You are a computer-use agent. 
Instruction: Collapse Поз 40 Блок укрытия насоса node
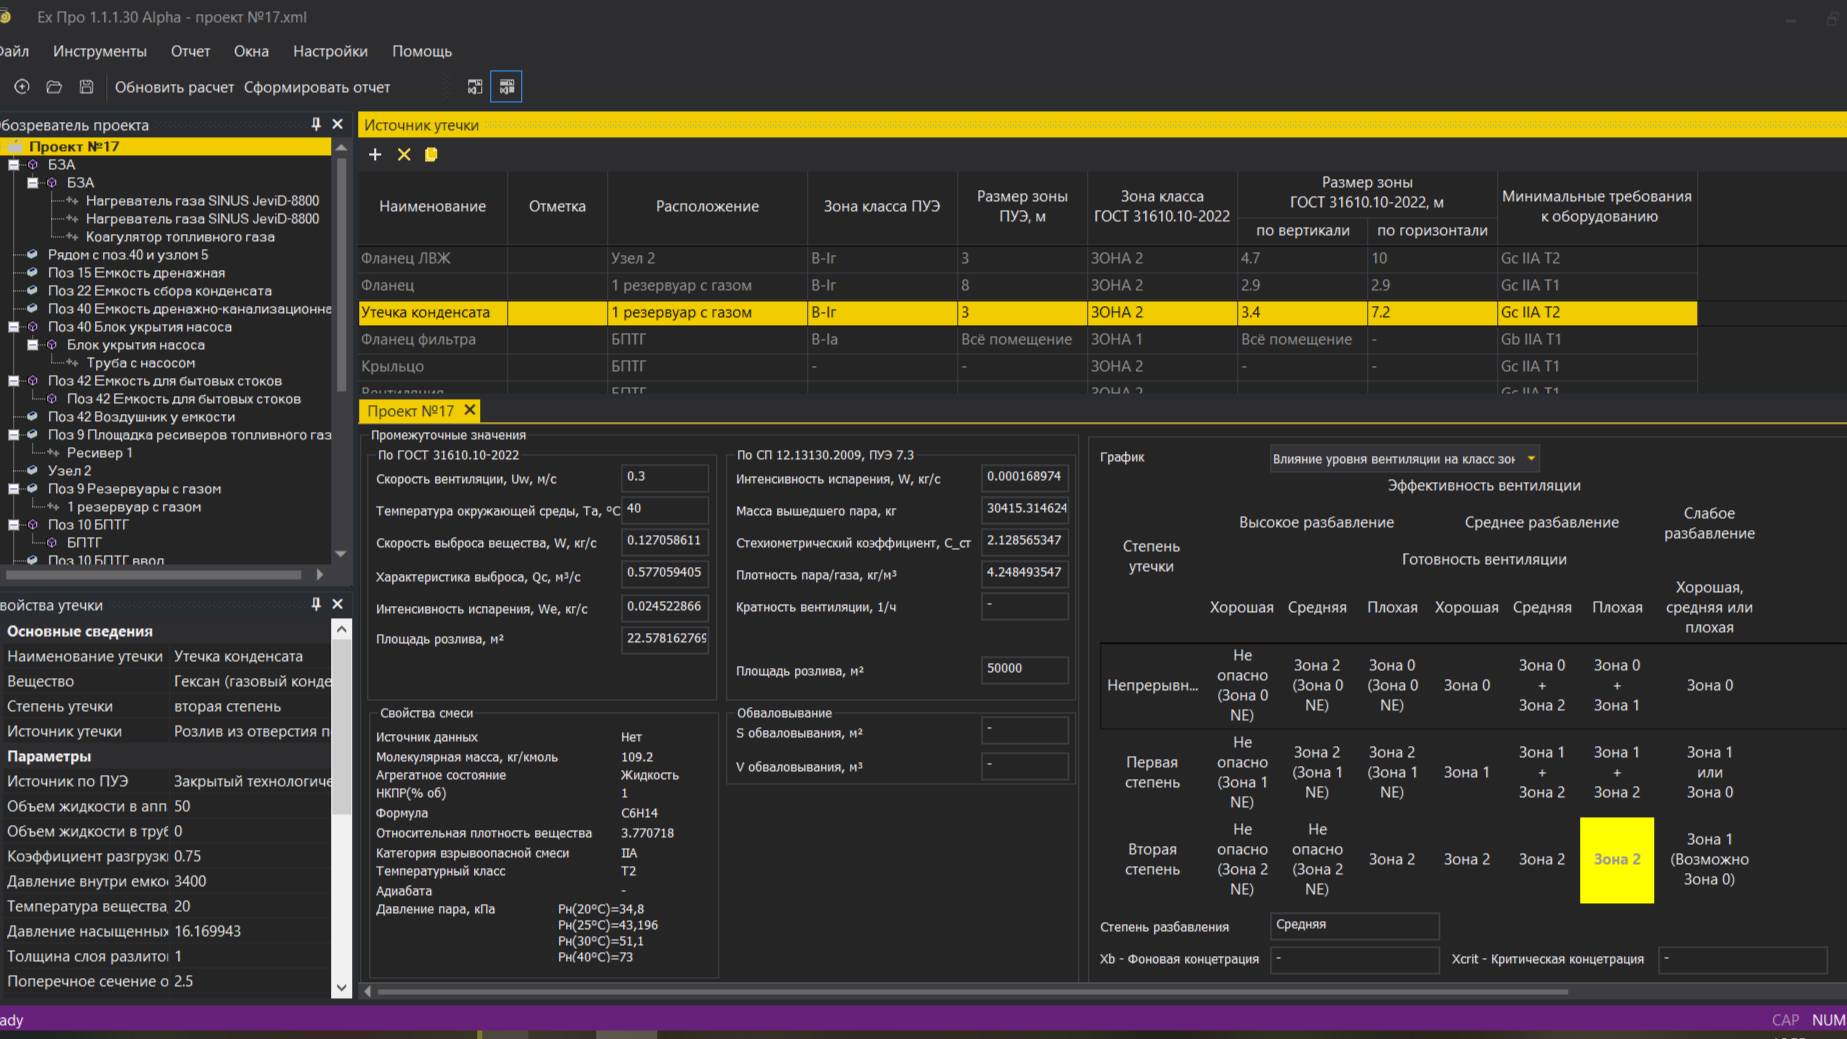(14, 327)
